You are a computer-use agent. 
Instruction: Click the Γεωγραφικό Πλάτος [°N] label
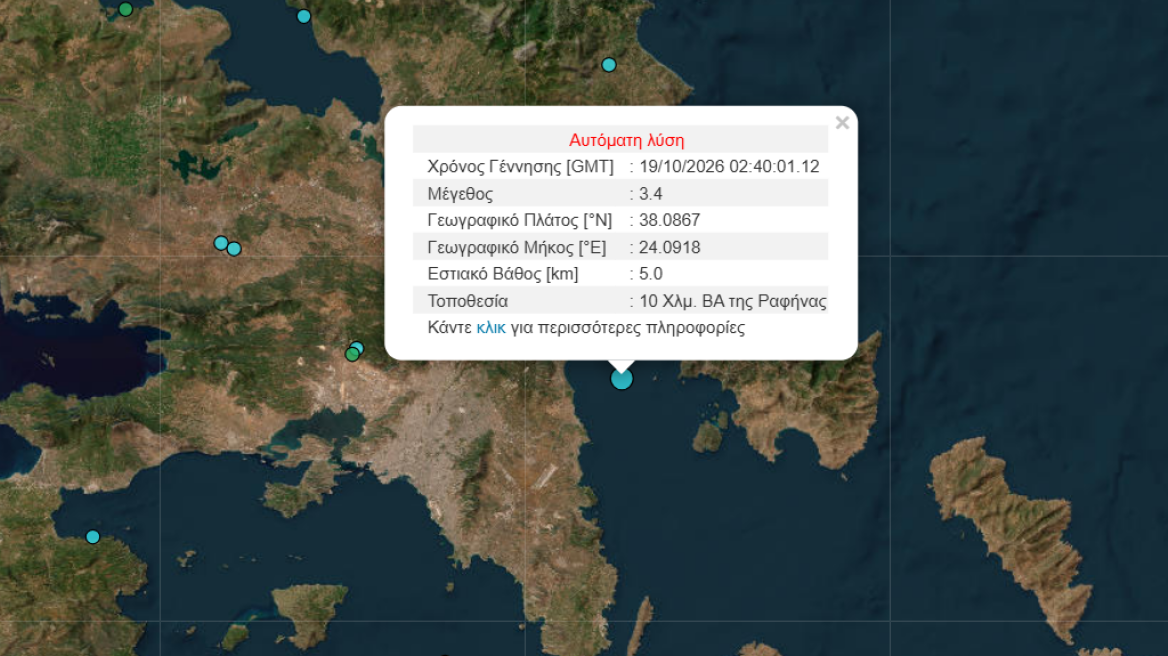point(519,220)
